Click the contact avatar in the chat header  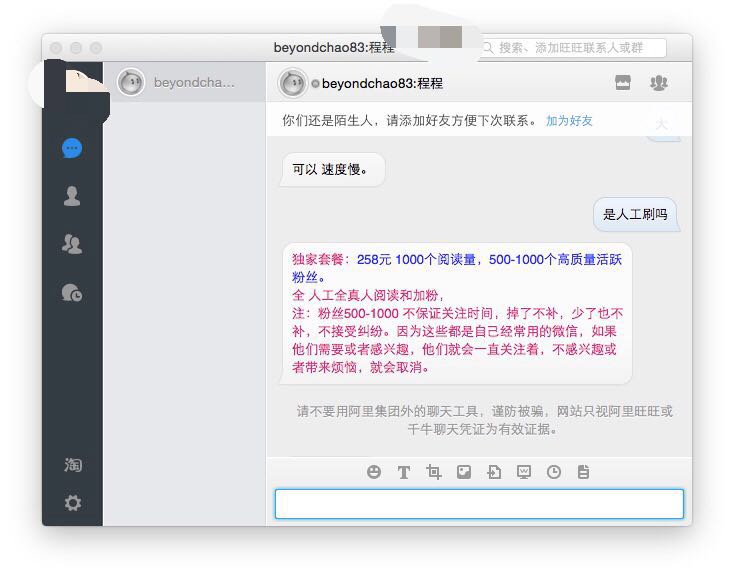pyautogui.click(x=293, y=83)
